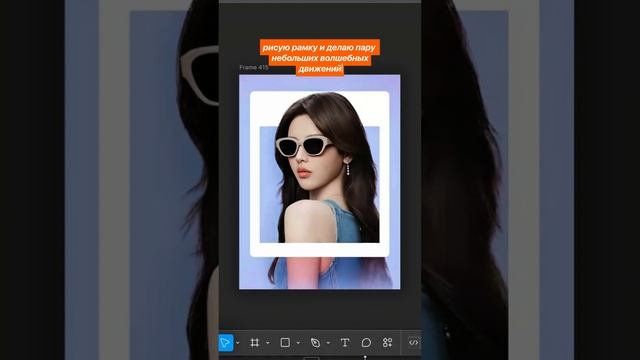
Task: Open Move tool options dropdown arrow
Action: (x=238, y=343)
